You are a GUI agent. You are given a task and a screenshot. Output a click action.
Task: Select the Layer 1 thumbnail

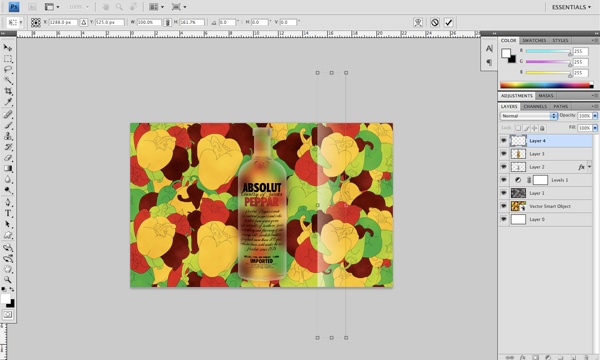[x=518, y=193]
